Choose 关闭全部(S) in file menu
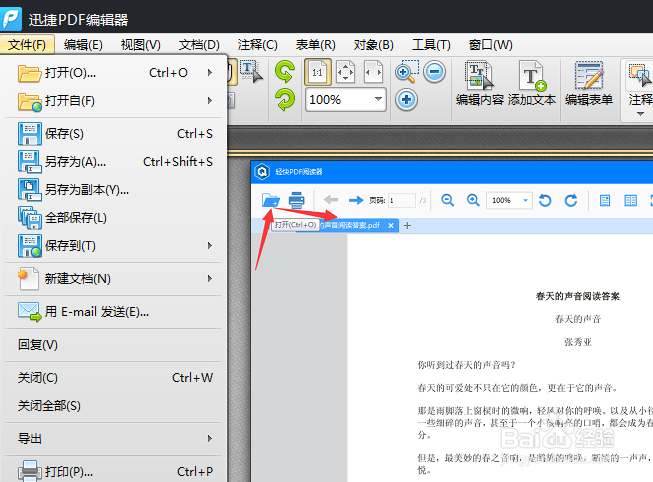Screen dimensions: 653x482 click(x=113, y=406)
